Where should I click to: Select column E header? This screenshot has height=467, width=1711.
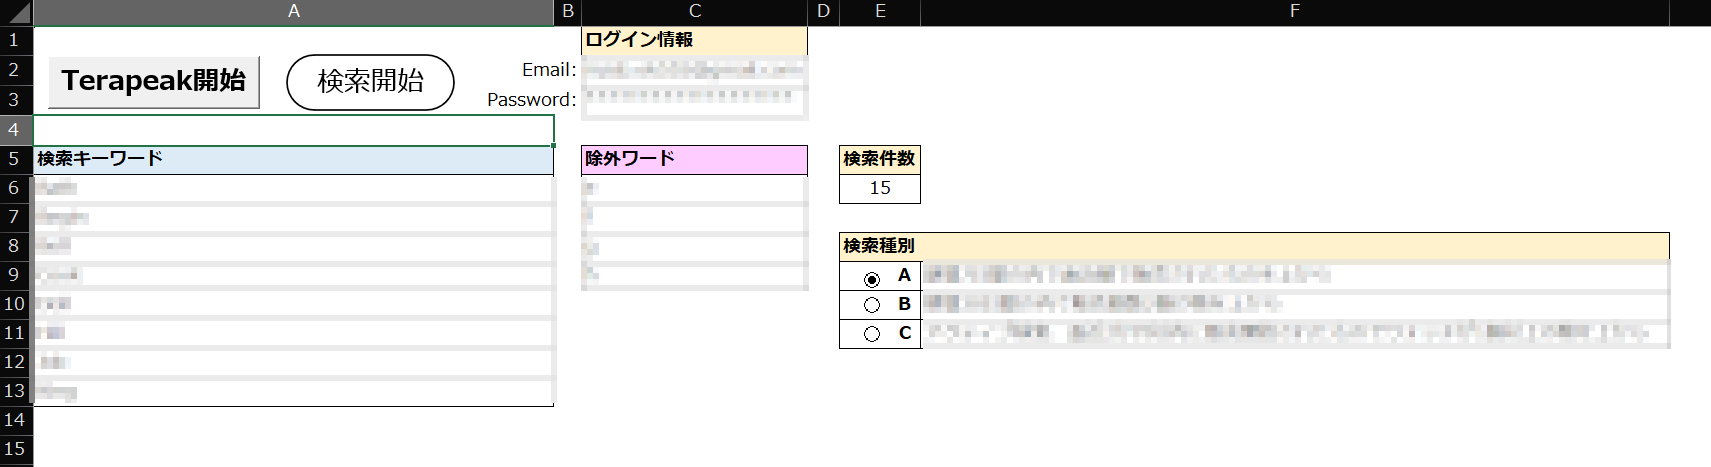tap(880, 12)
